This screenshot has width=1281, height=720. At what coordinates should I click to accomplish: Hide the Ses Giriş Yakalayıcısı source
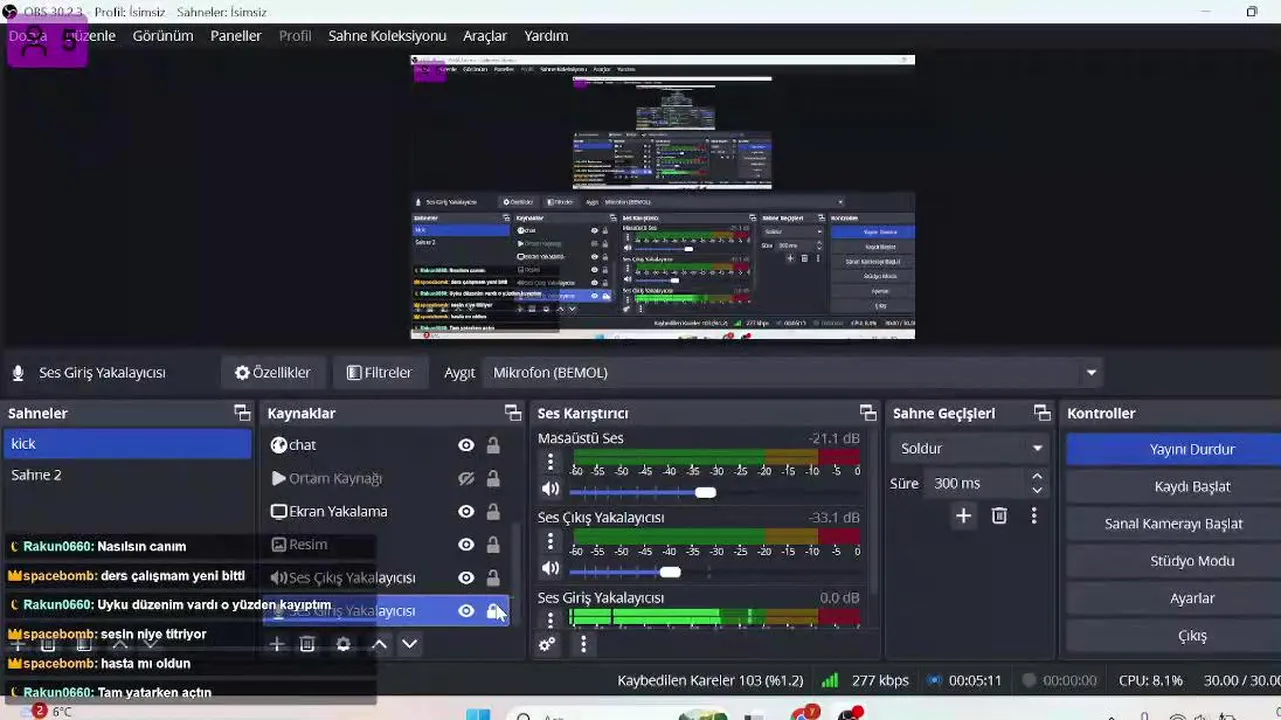click(466, 611)
